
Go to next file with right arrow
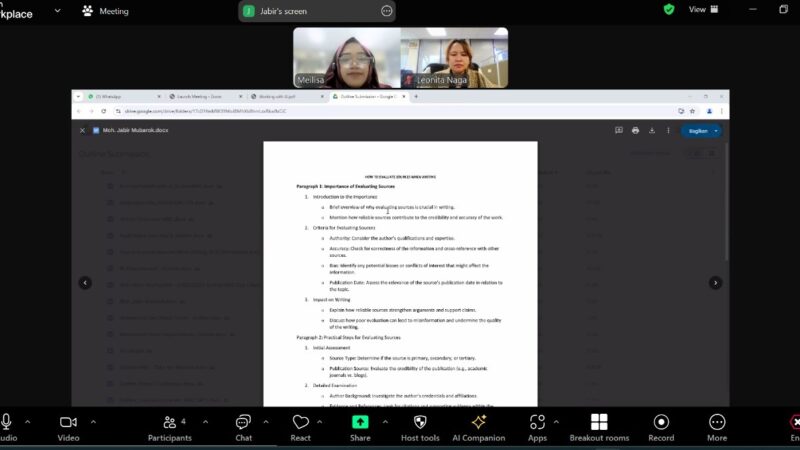(715, 283)
